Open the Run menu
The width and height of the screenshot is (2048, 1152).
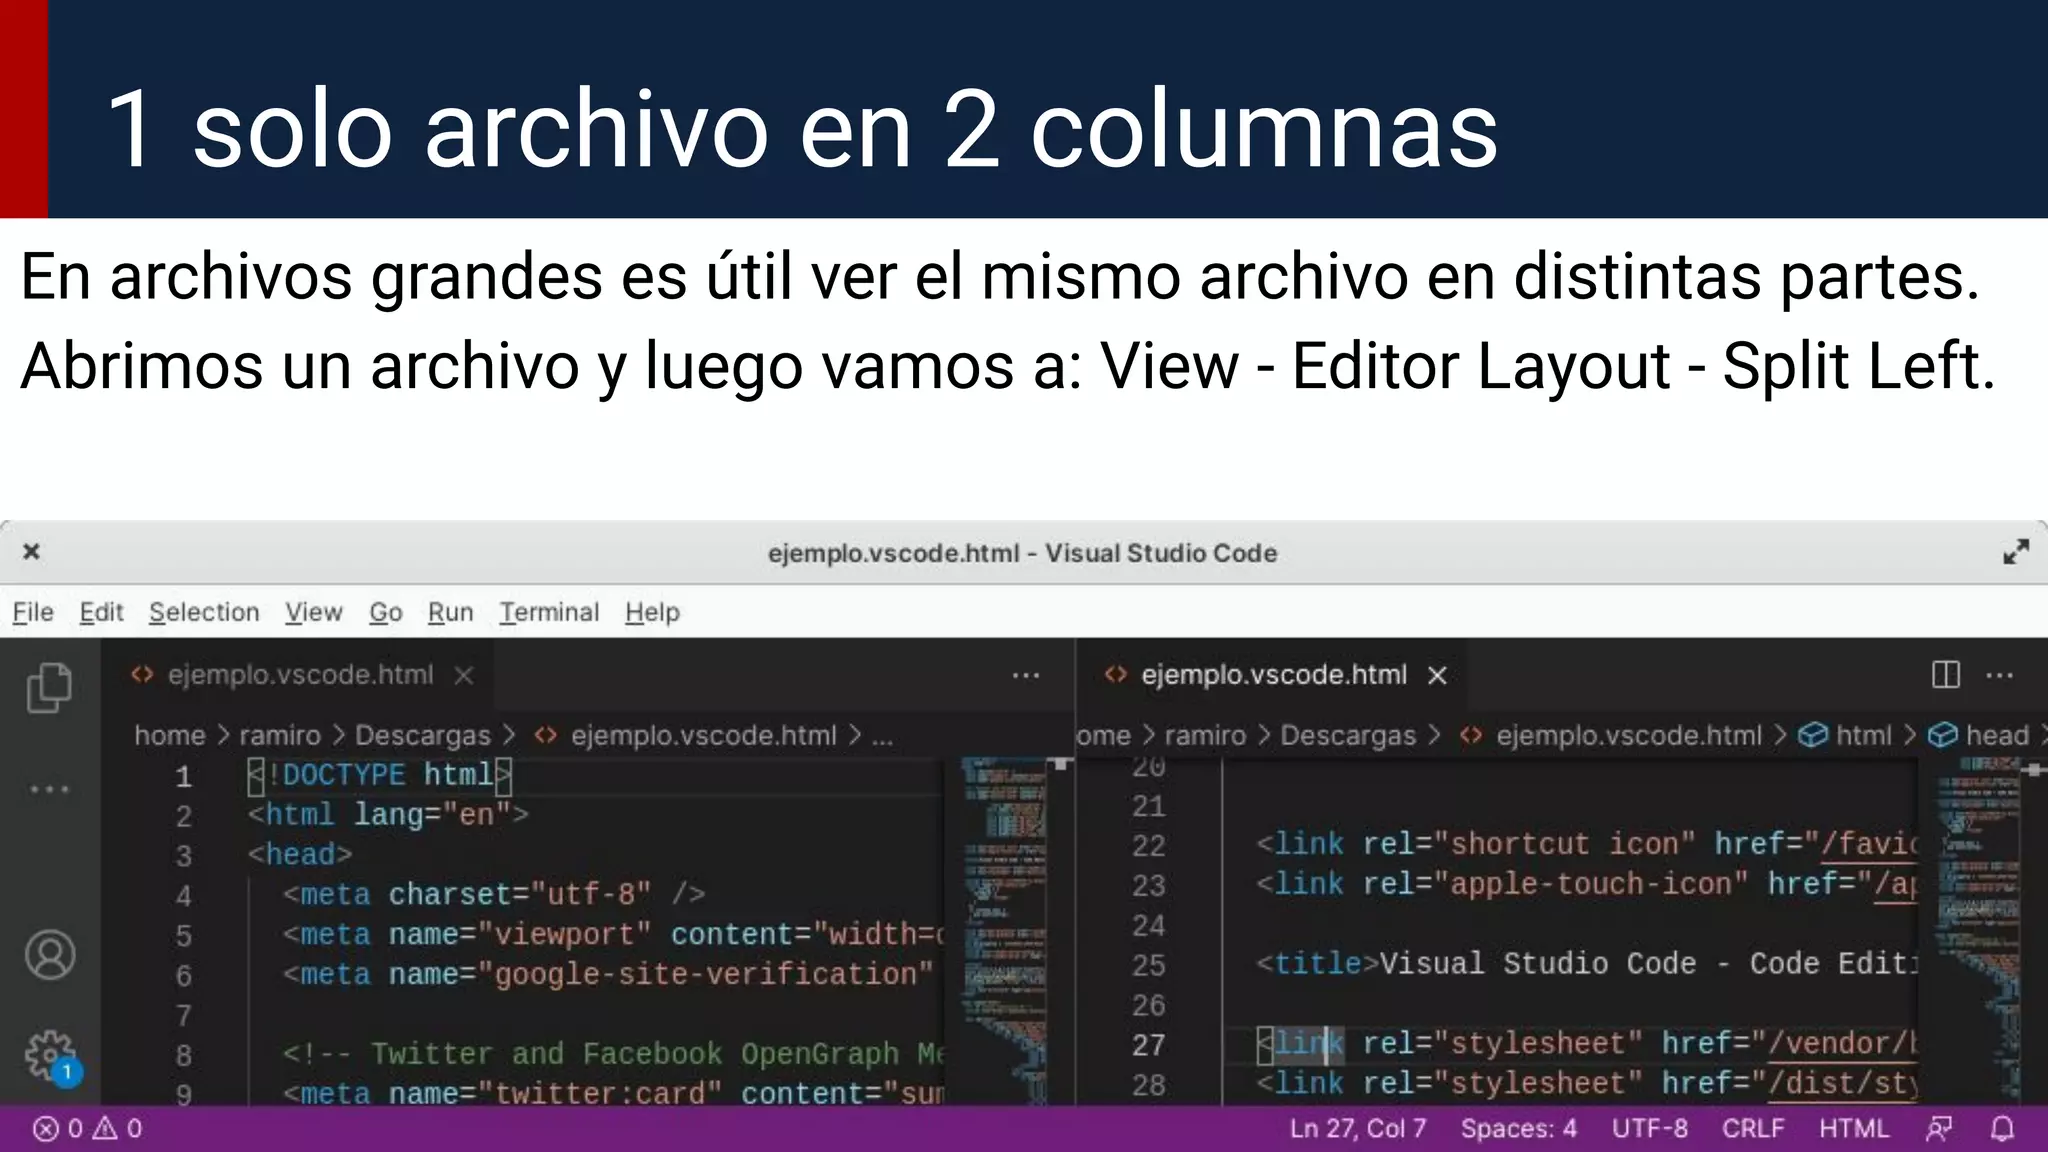[x=450, y=612]
